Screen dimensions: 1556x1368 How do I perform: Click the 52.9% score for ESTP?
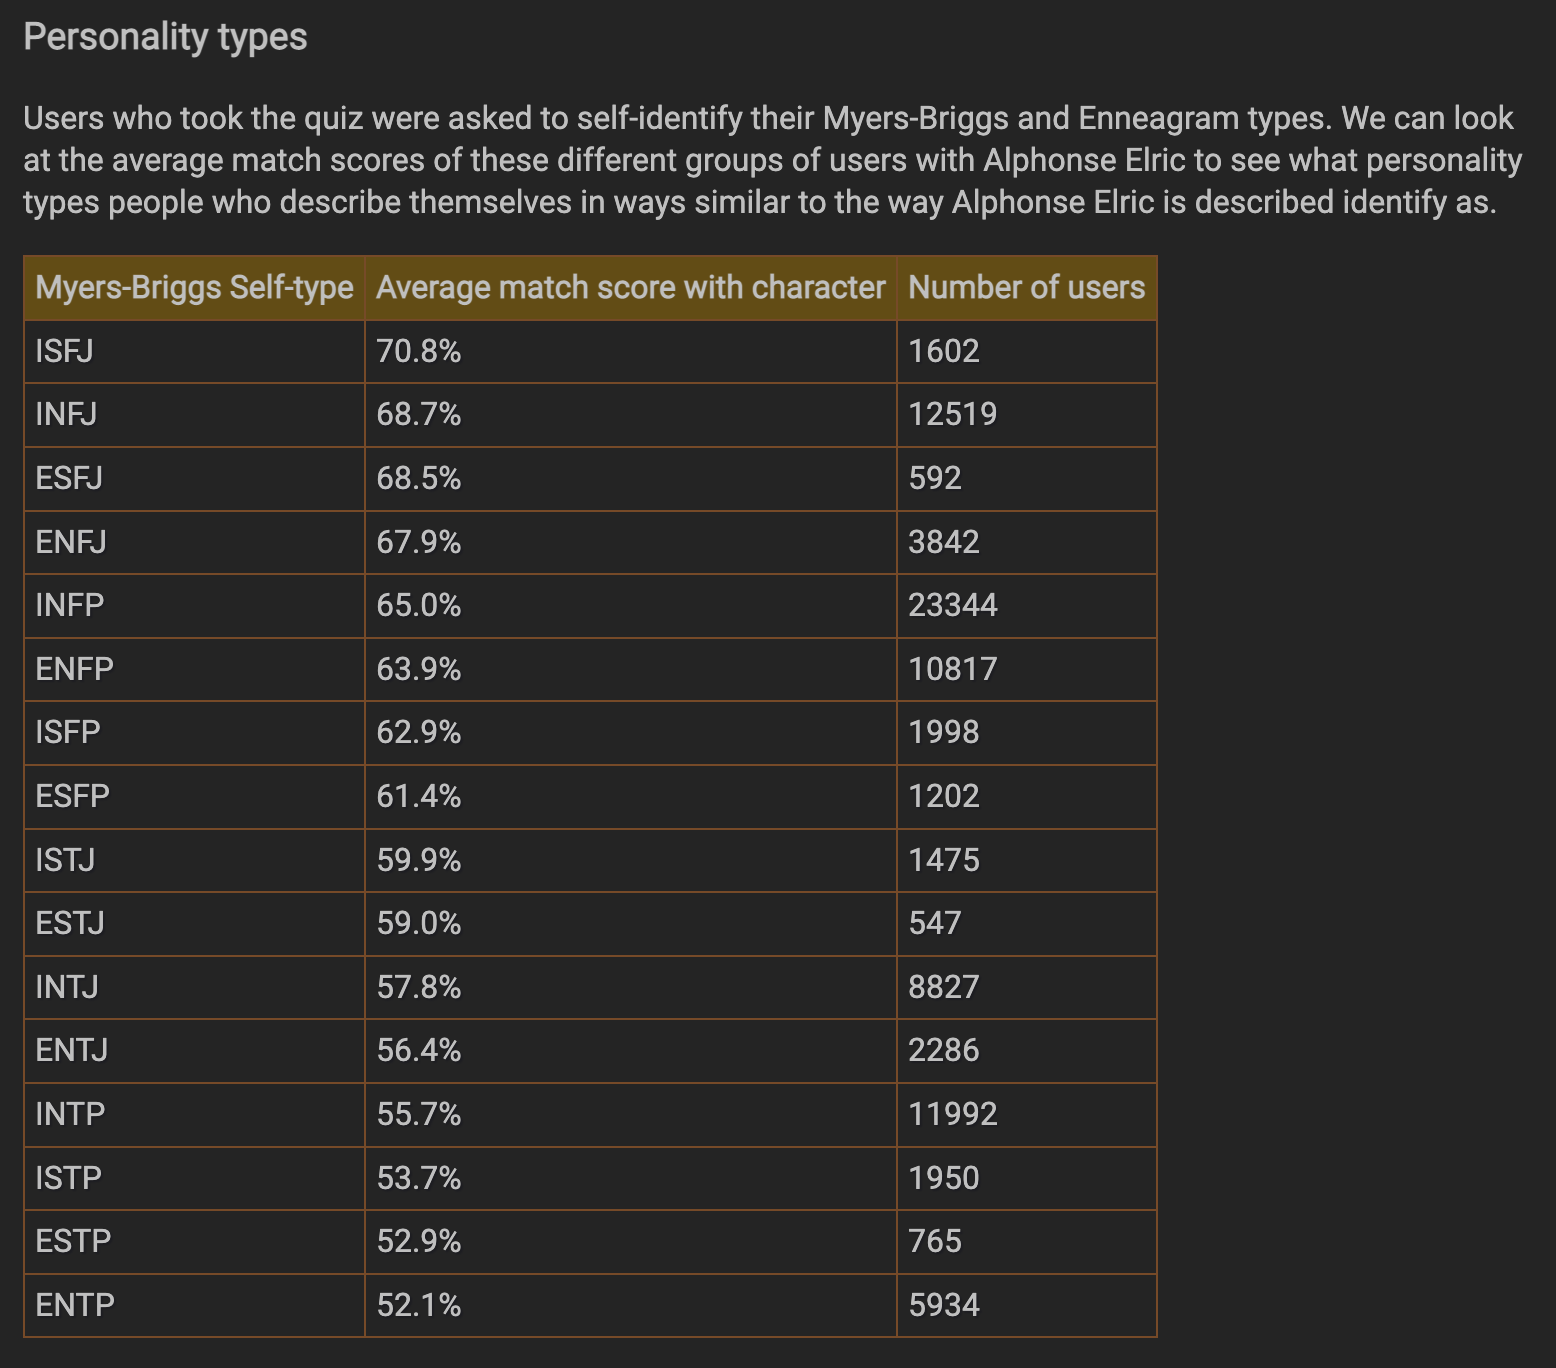pyautogui.click(x=631, y=1242)
